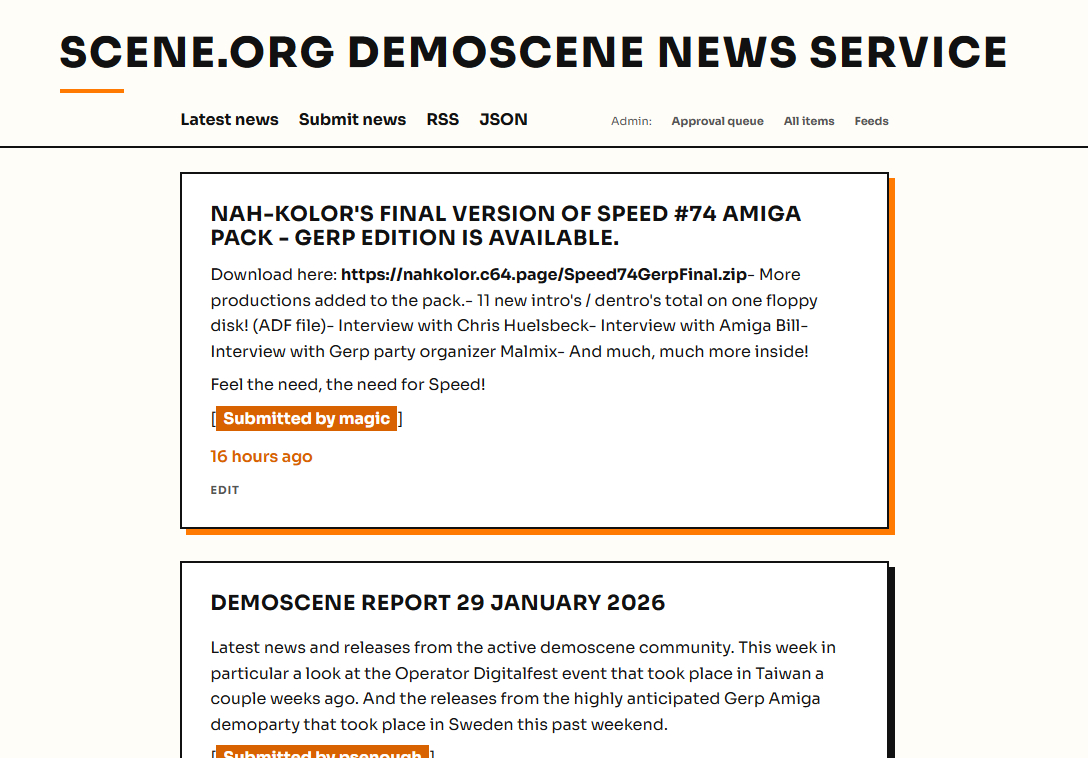View All items in admin
The image size is (1088, 758).
(x=808, y=121)
